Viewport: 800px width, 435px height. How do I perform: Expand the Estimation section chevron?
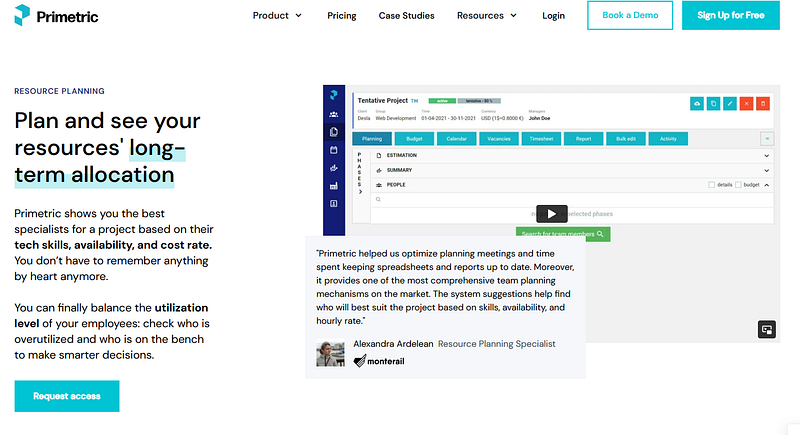[766, 156]
